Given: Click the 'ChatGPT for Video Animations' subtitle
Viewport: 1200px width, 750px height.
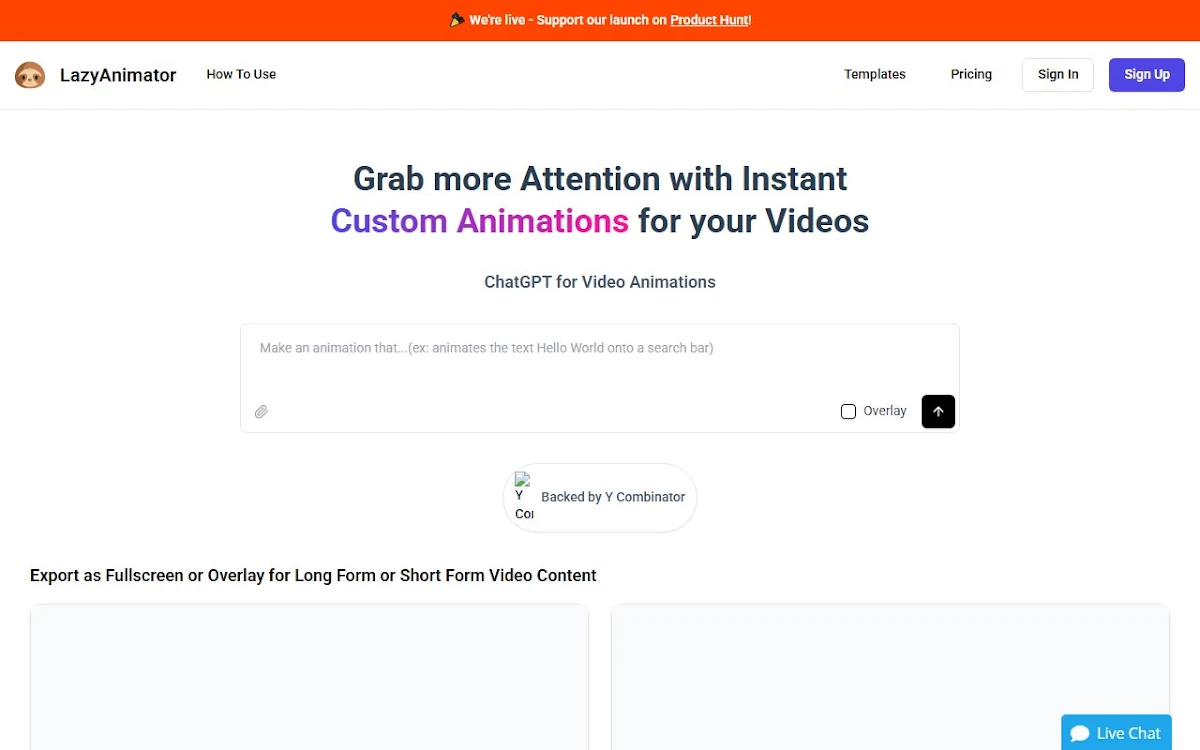Looking at the screenshot, I should 600,282.
